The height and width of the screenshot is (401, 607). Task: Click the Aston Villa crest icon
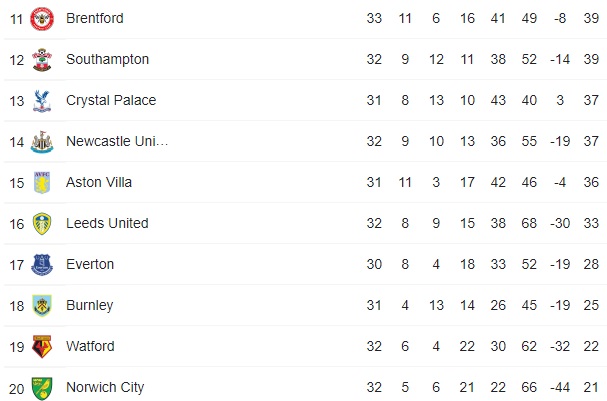(41, 183)
